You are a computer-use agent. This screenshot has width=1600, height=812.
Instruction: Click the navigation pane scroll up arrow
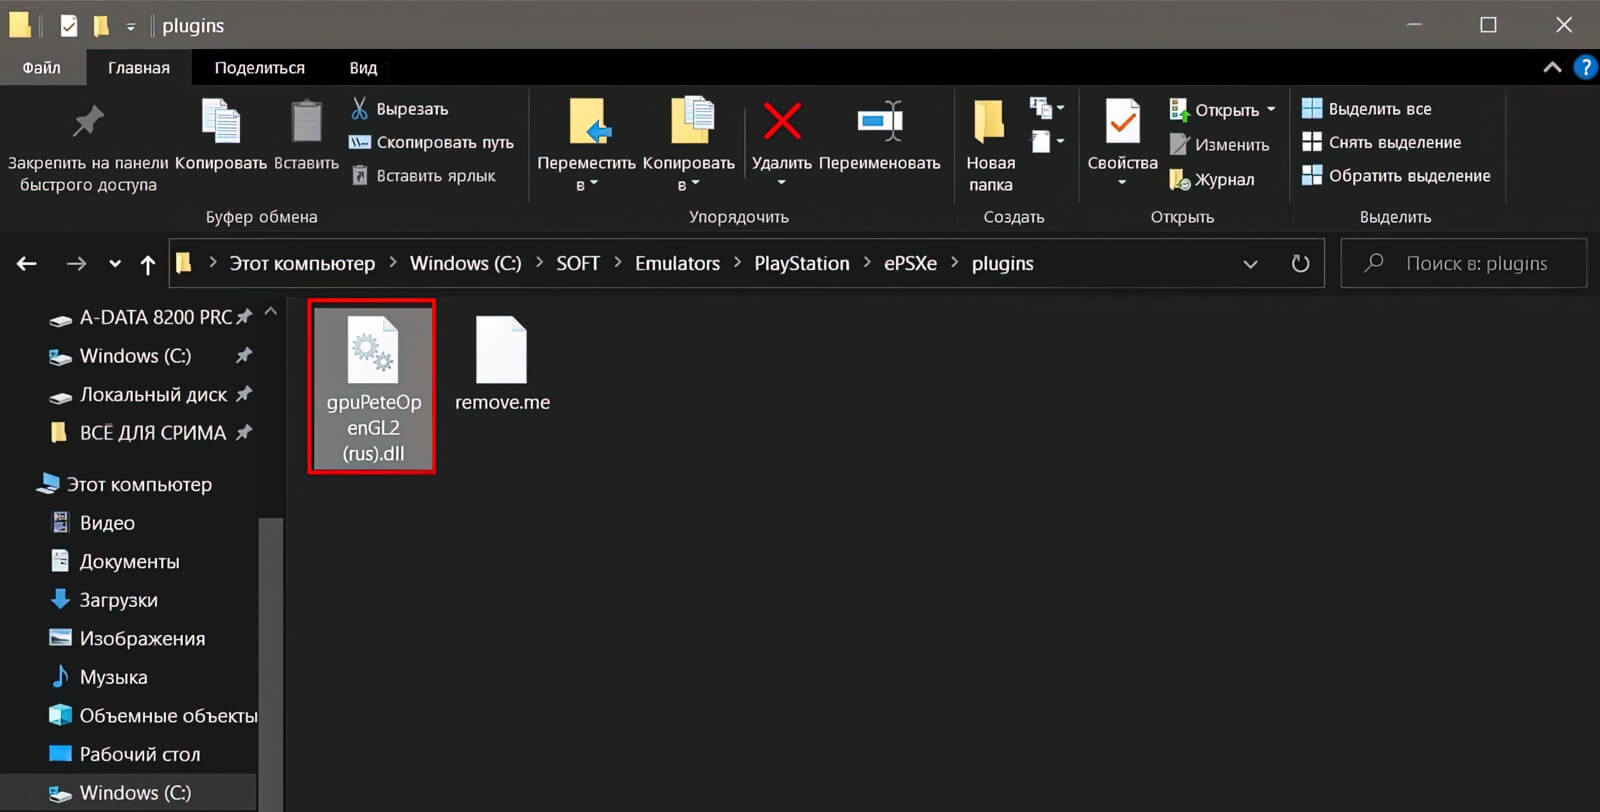pos(271,312)
